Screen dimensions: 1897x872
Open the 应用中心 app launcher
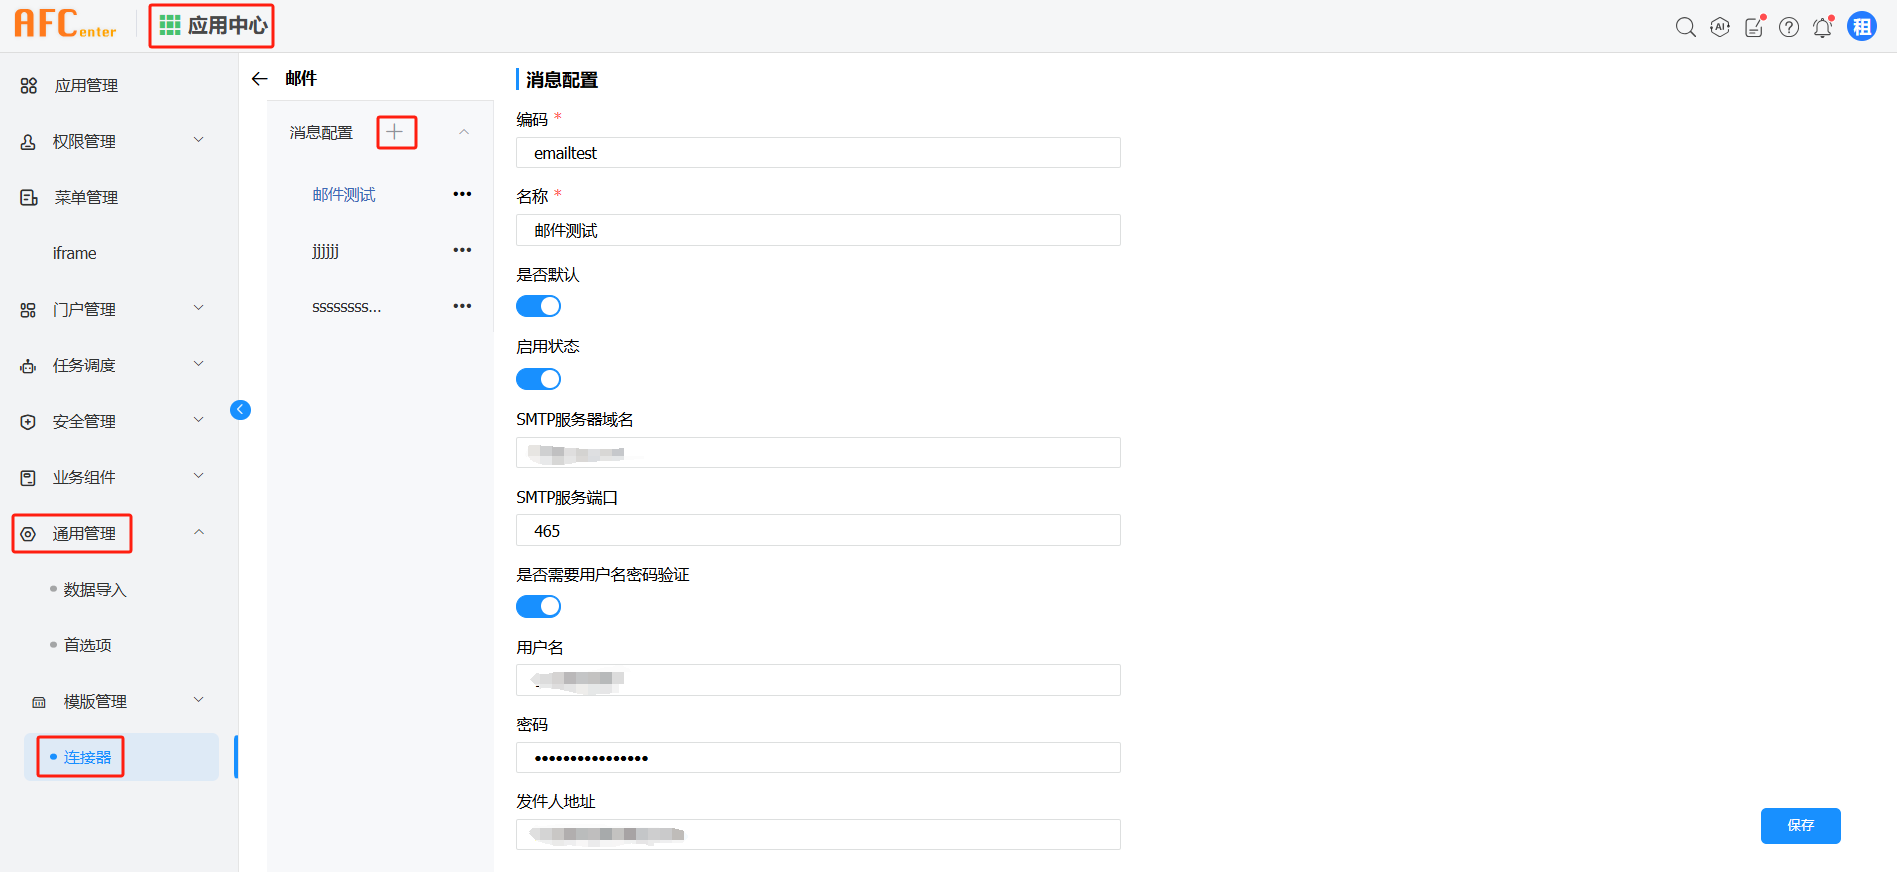click(212, 25)
